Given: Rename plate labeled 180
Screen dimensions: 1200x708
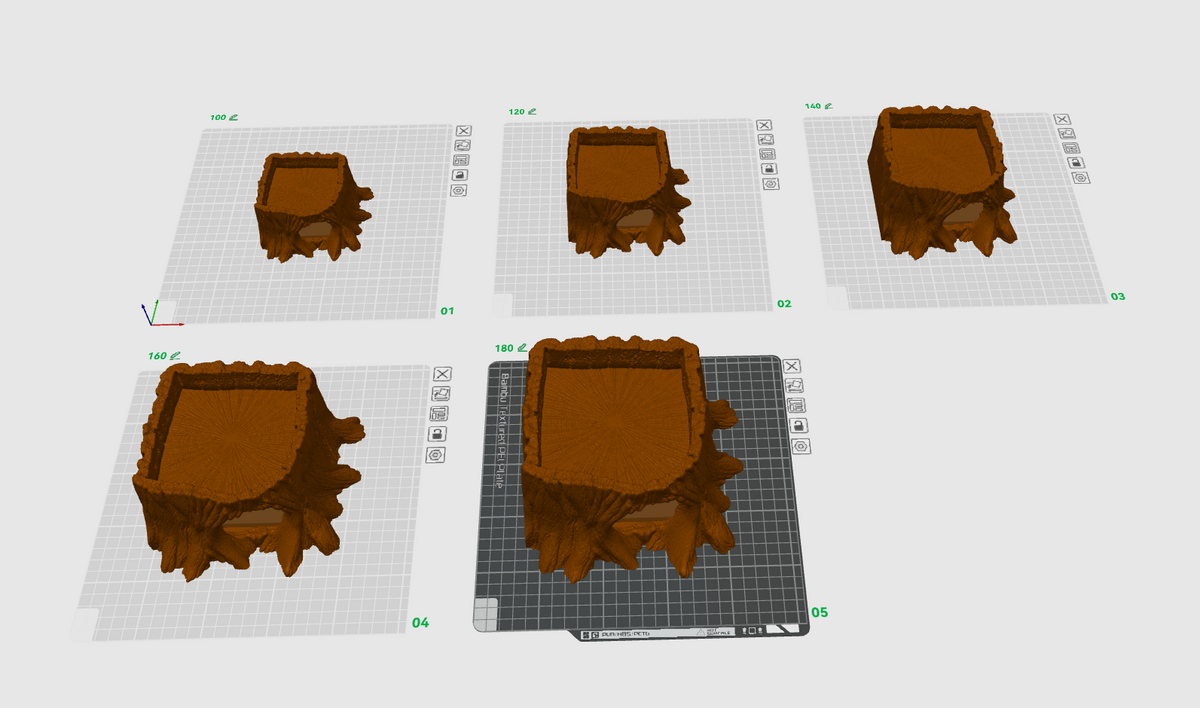Looking at the screenshot, I should click(x=522, y=347).
